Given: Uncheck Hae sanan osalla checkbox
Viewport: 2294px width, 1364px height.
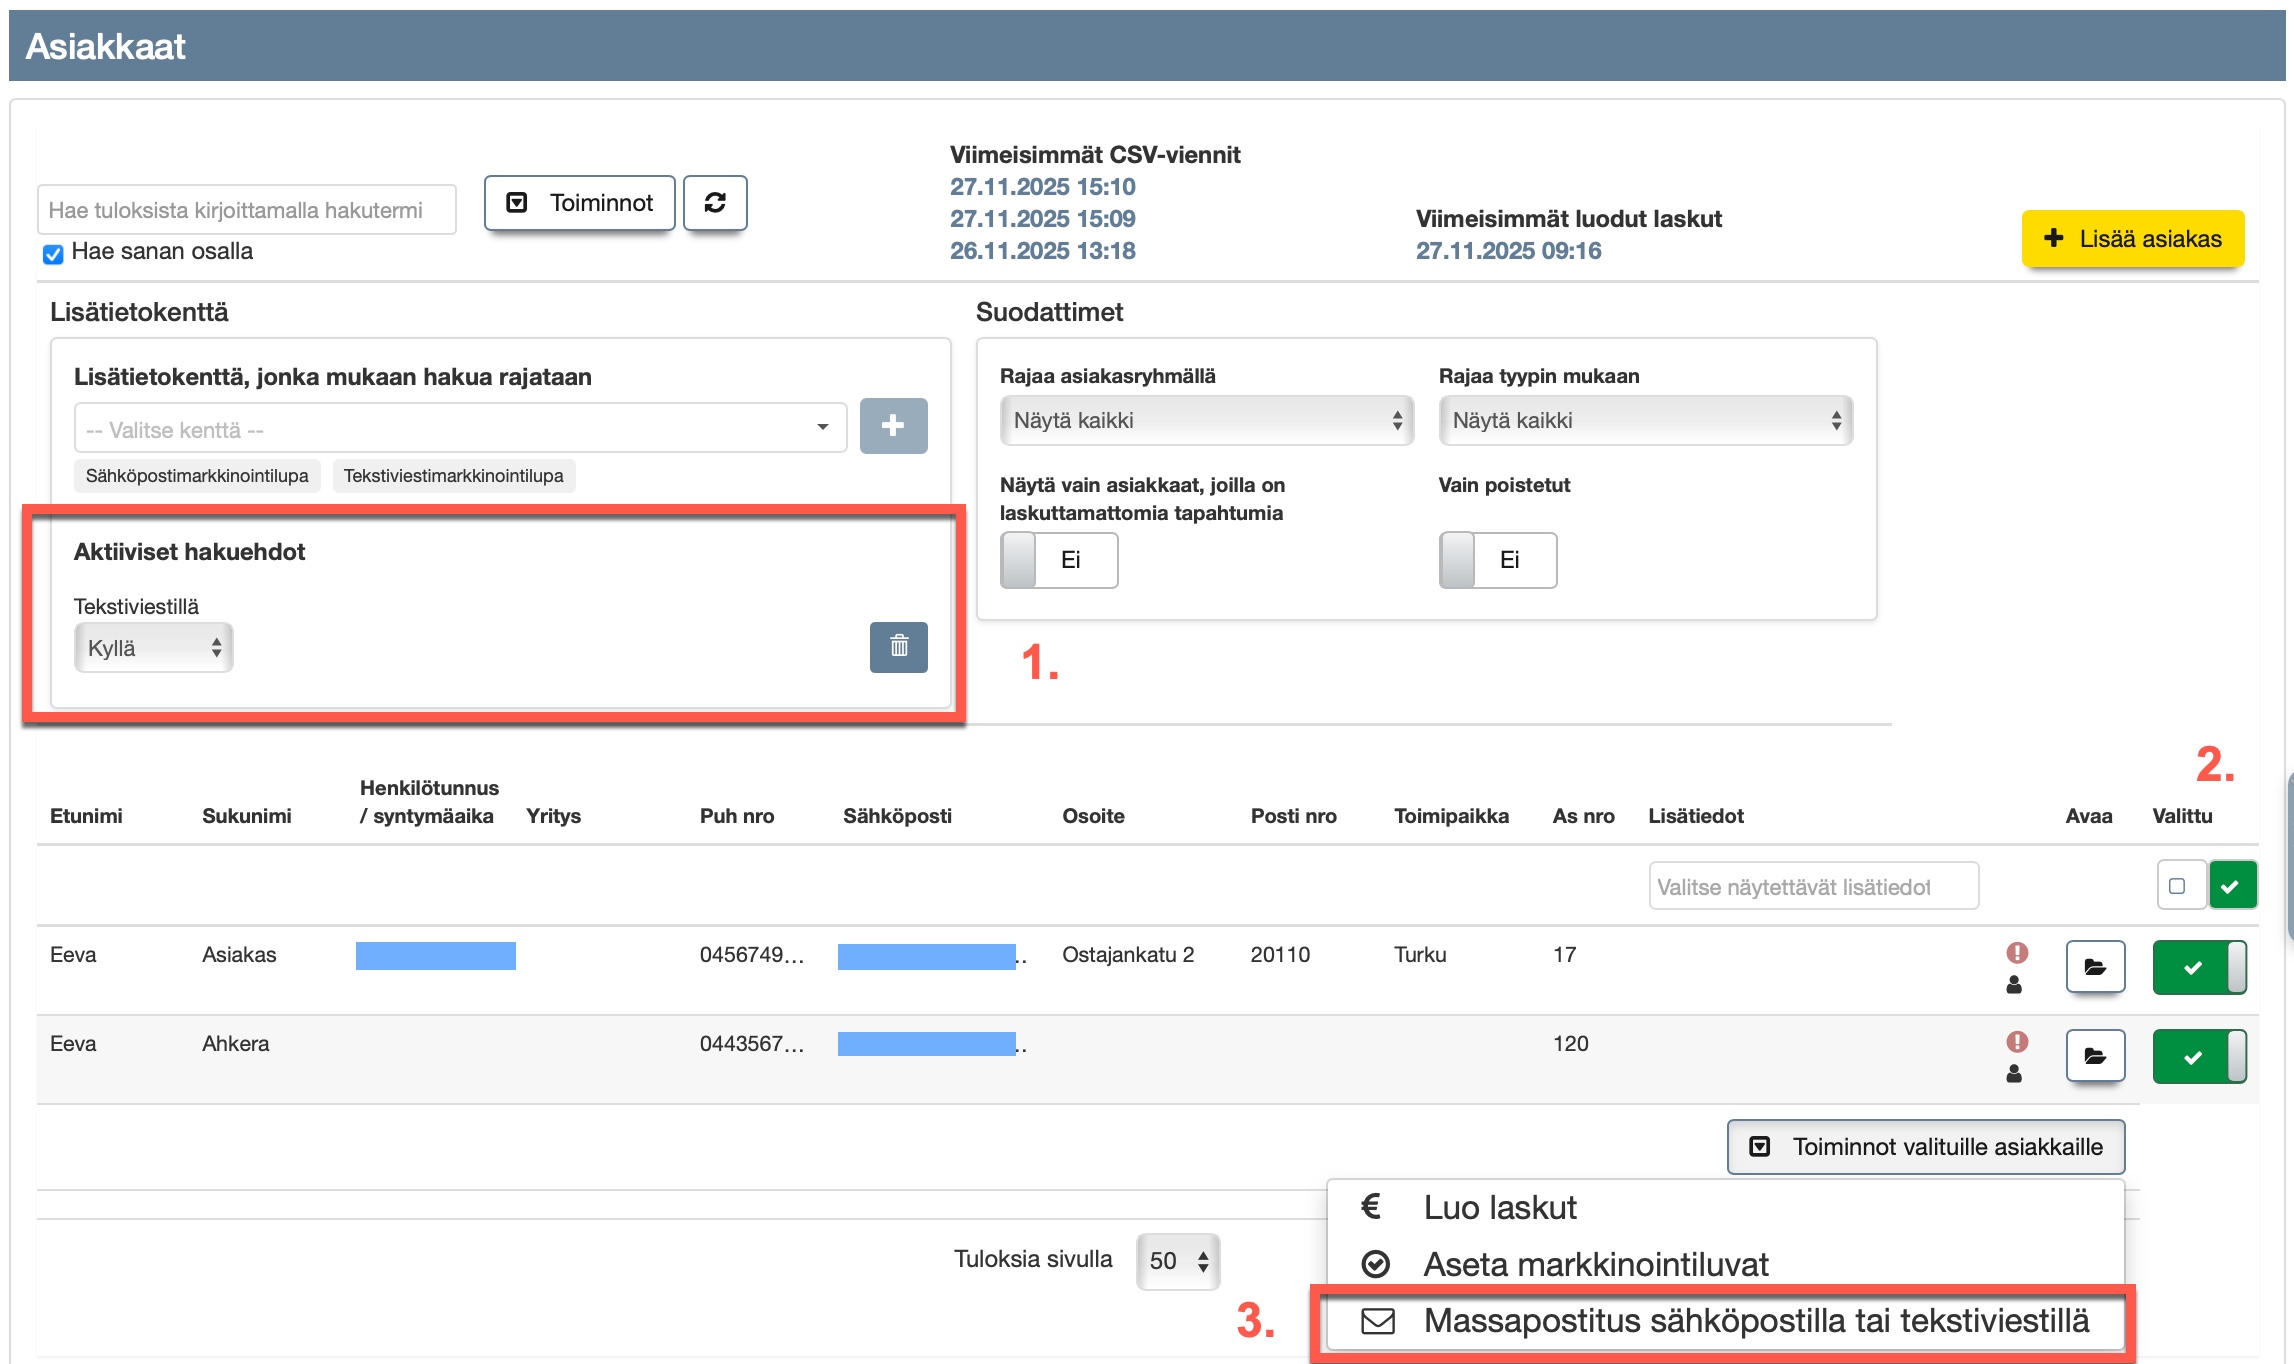Looking at the screenshot, I should [x=54, y=254].
